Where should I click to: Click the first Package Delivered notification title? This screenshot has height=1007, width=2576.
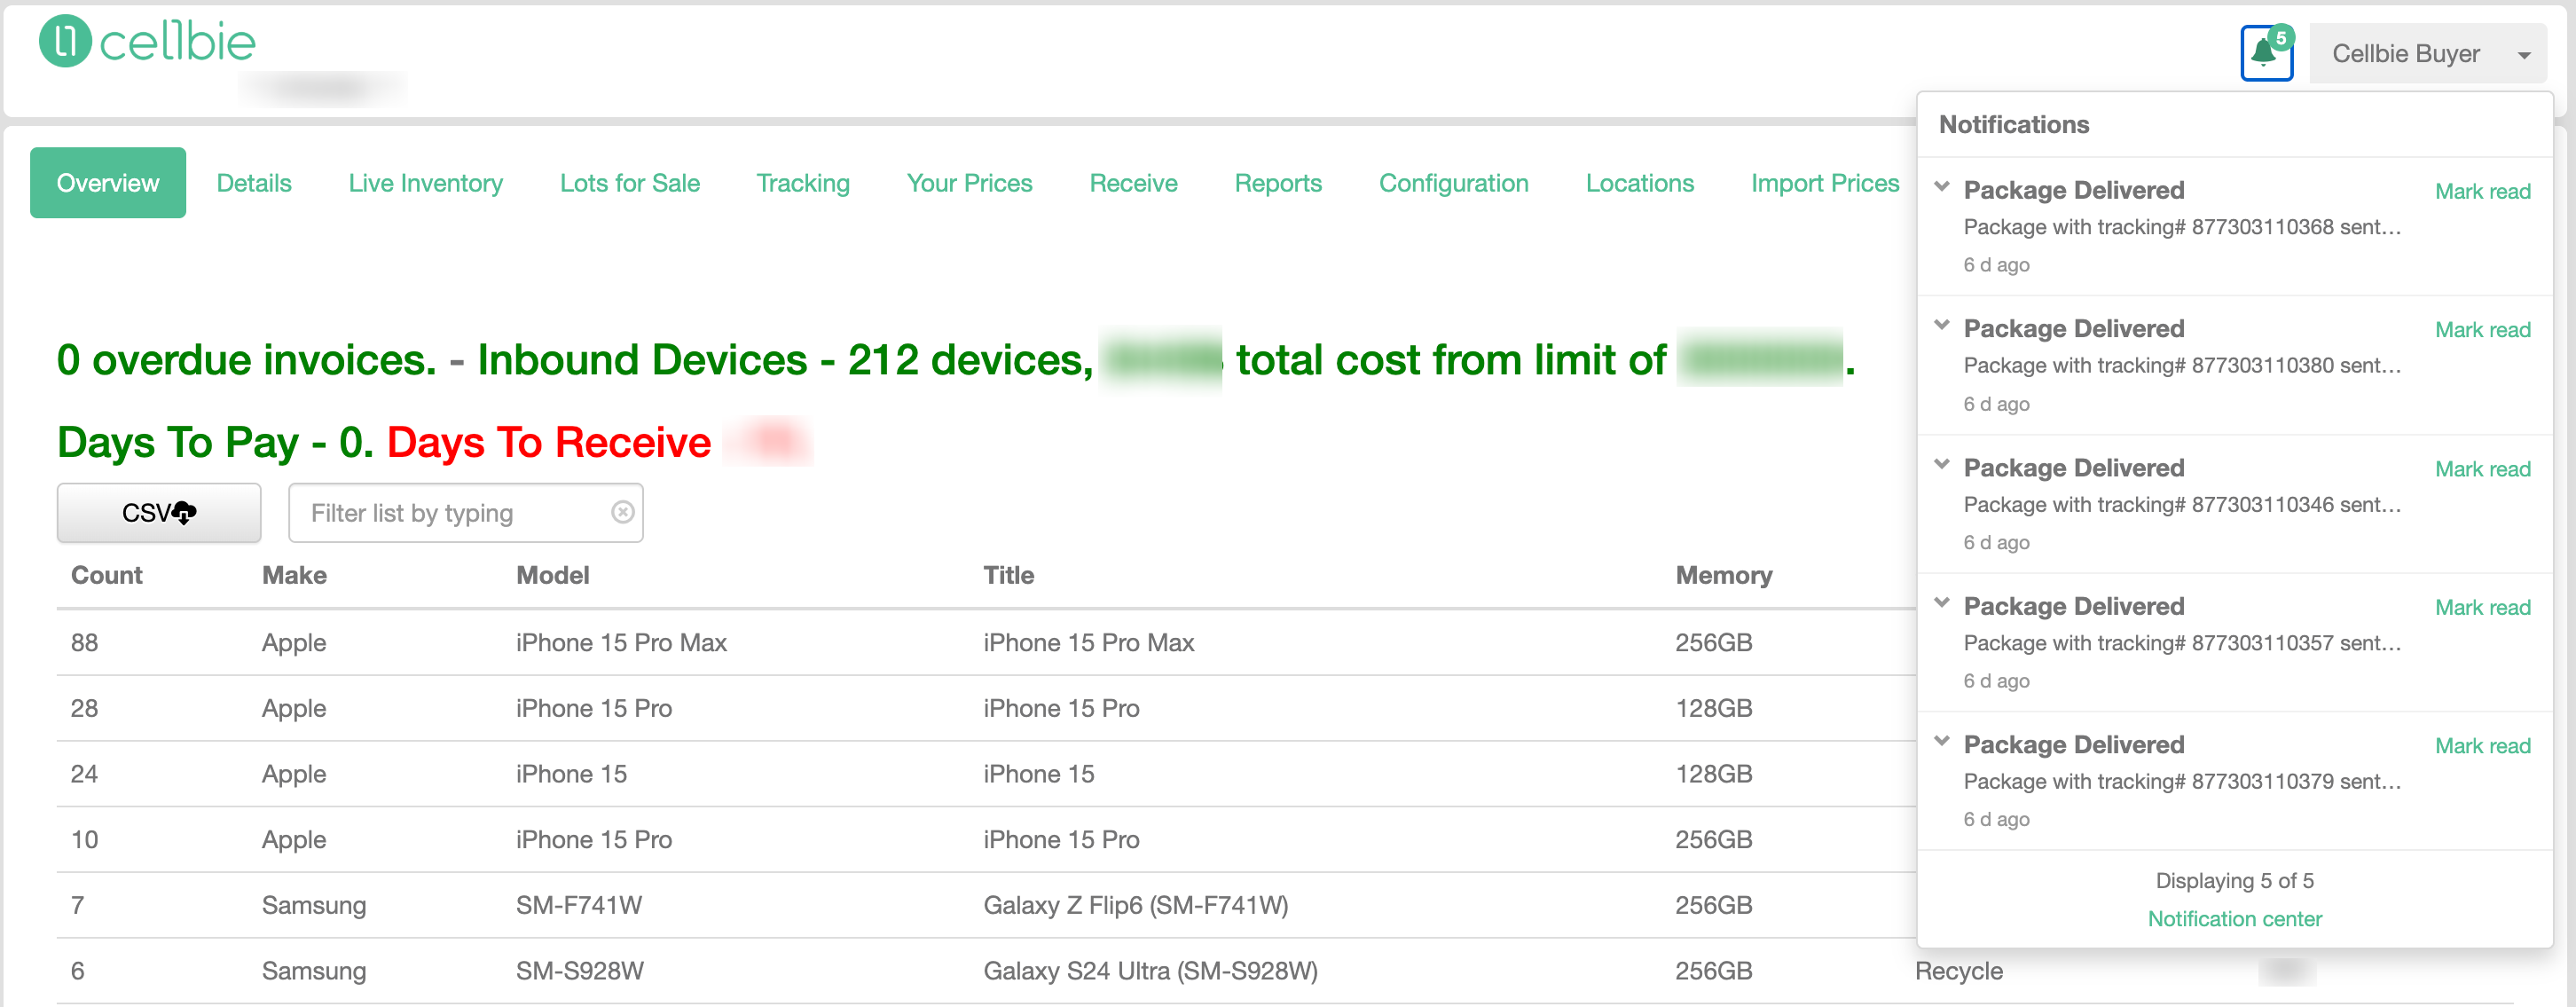coord(2073,190)
